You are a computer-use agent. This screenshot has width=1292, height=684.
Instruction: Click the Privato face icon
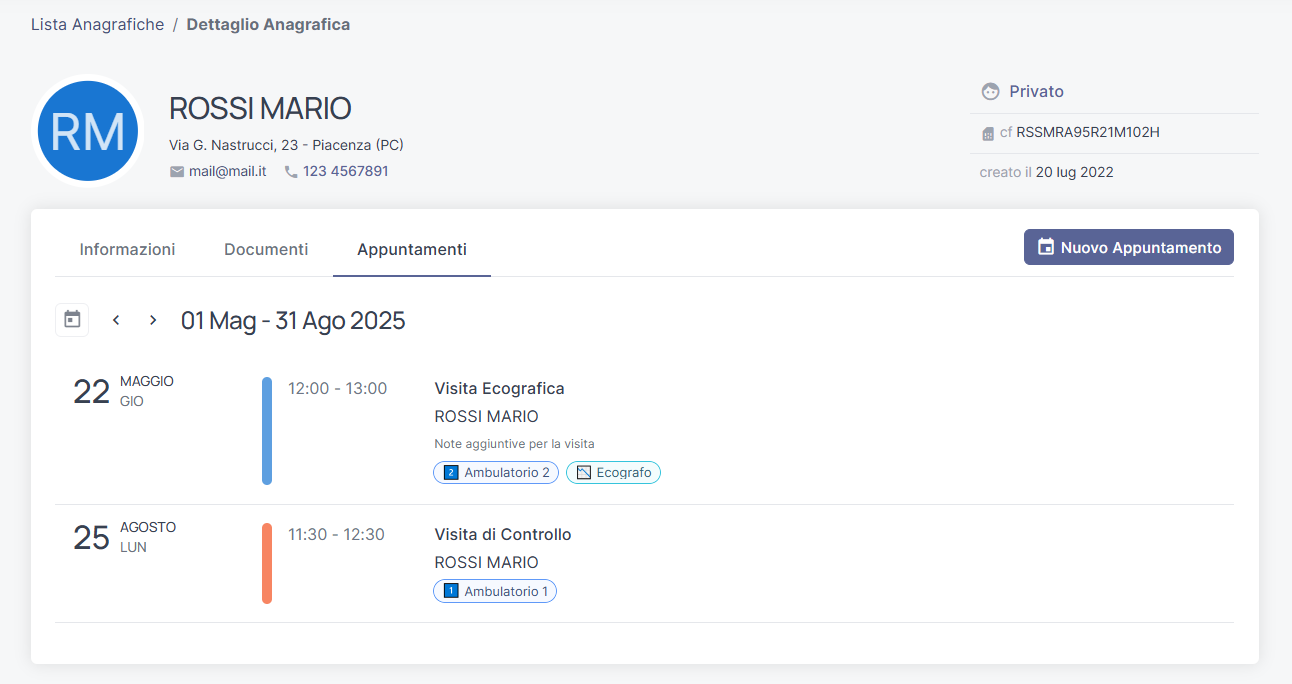click(990, 92)
